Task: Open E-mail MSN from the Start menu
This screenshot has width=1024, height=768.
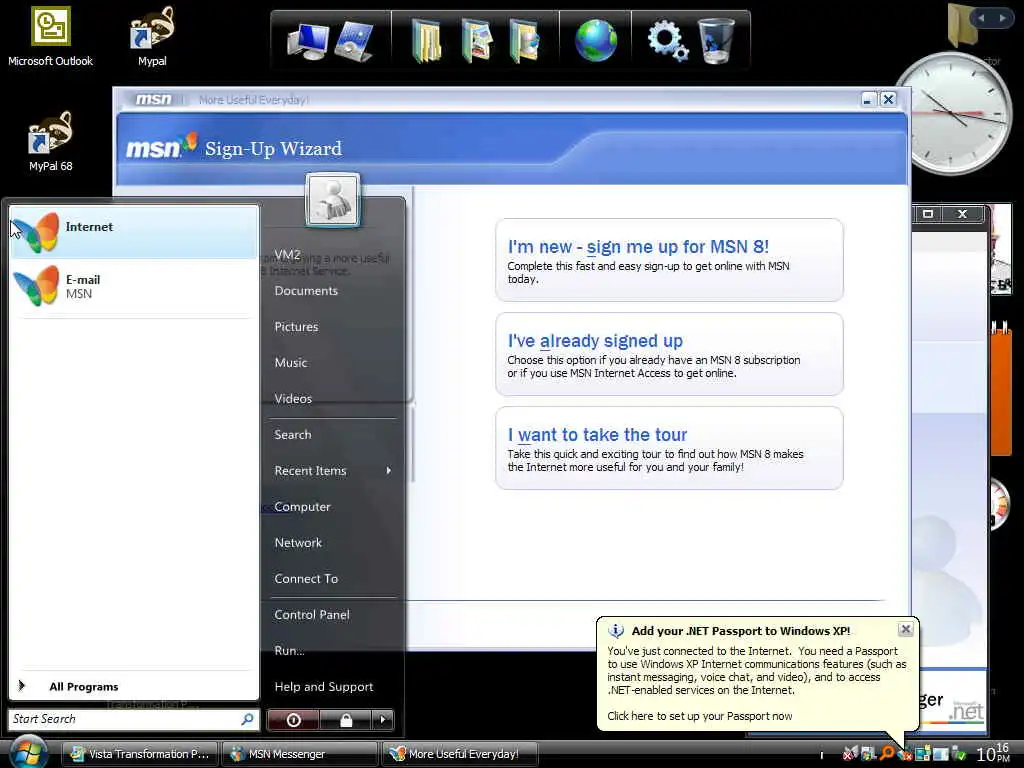Action: point(134,286)
